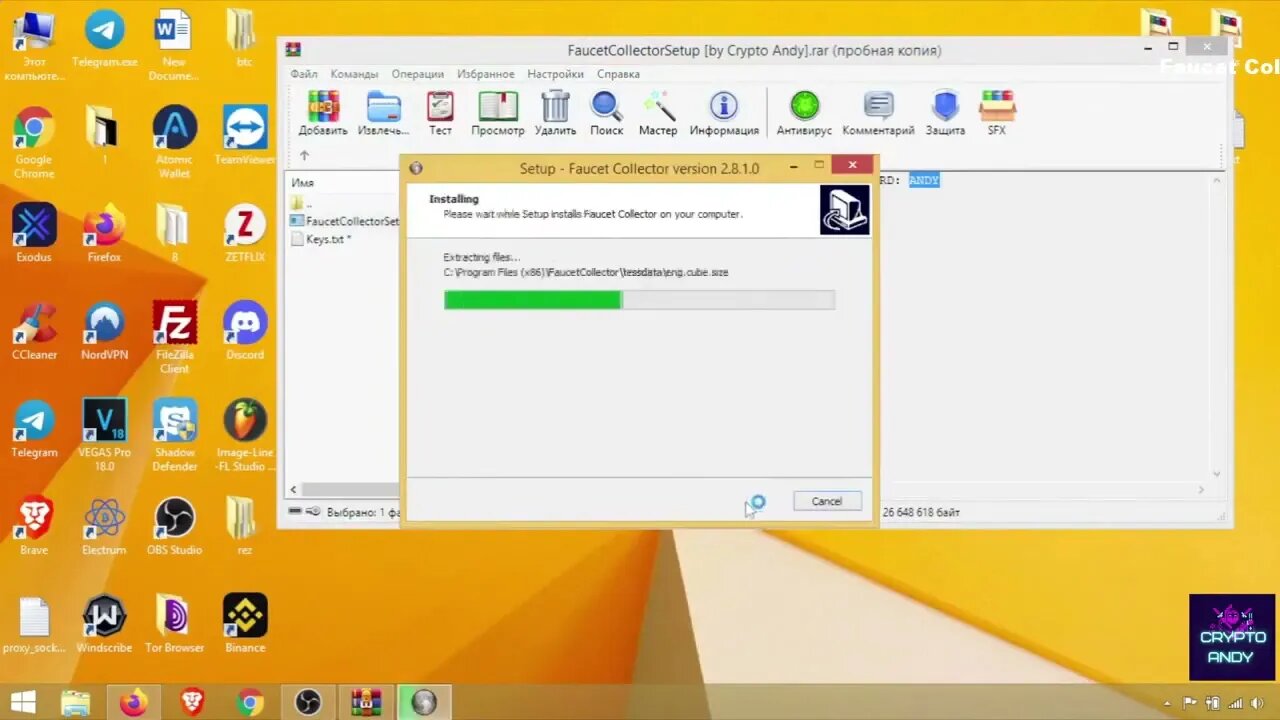
Task: Open the ZETFLIX desktop icon
Action: click(244, 234)
